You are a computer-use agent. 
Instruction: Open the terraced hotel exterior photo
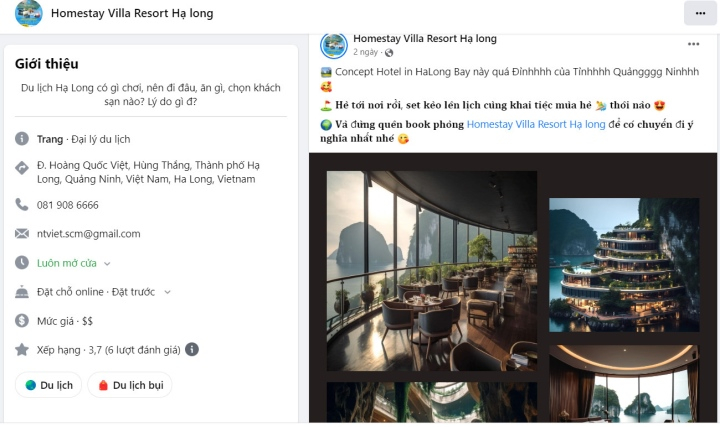pos(624,265)
